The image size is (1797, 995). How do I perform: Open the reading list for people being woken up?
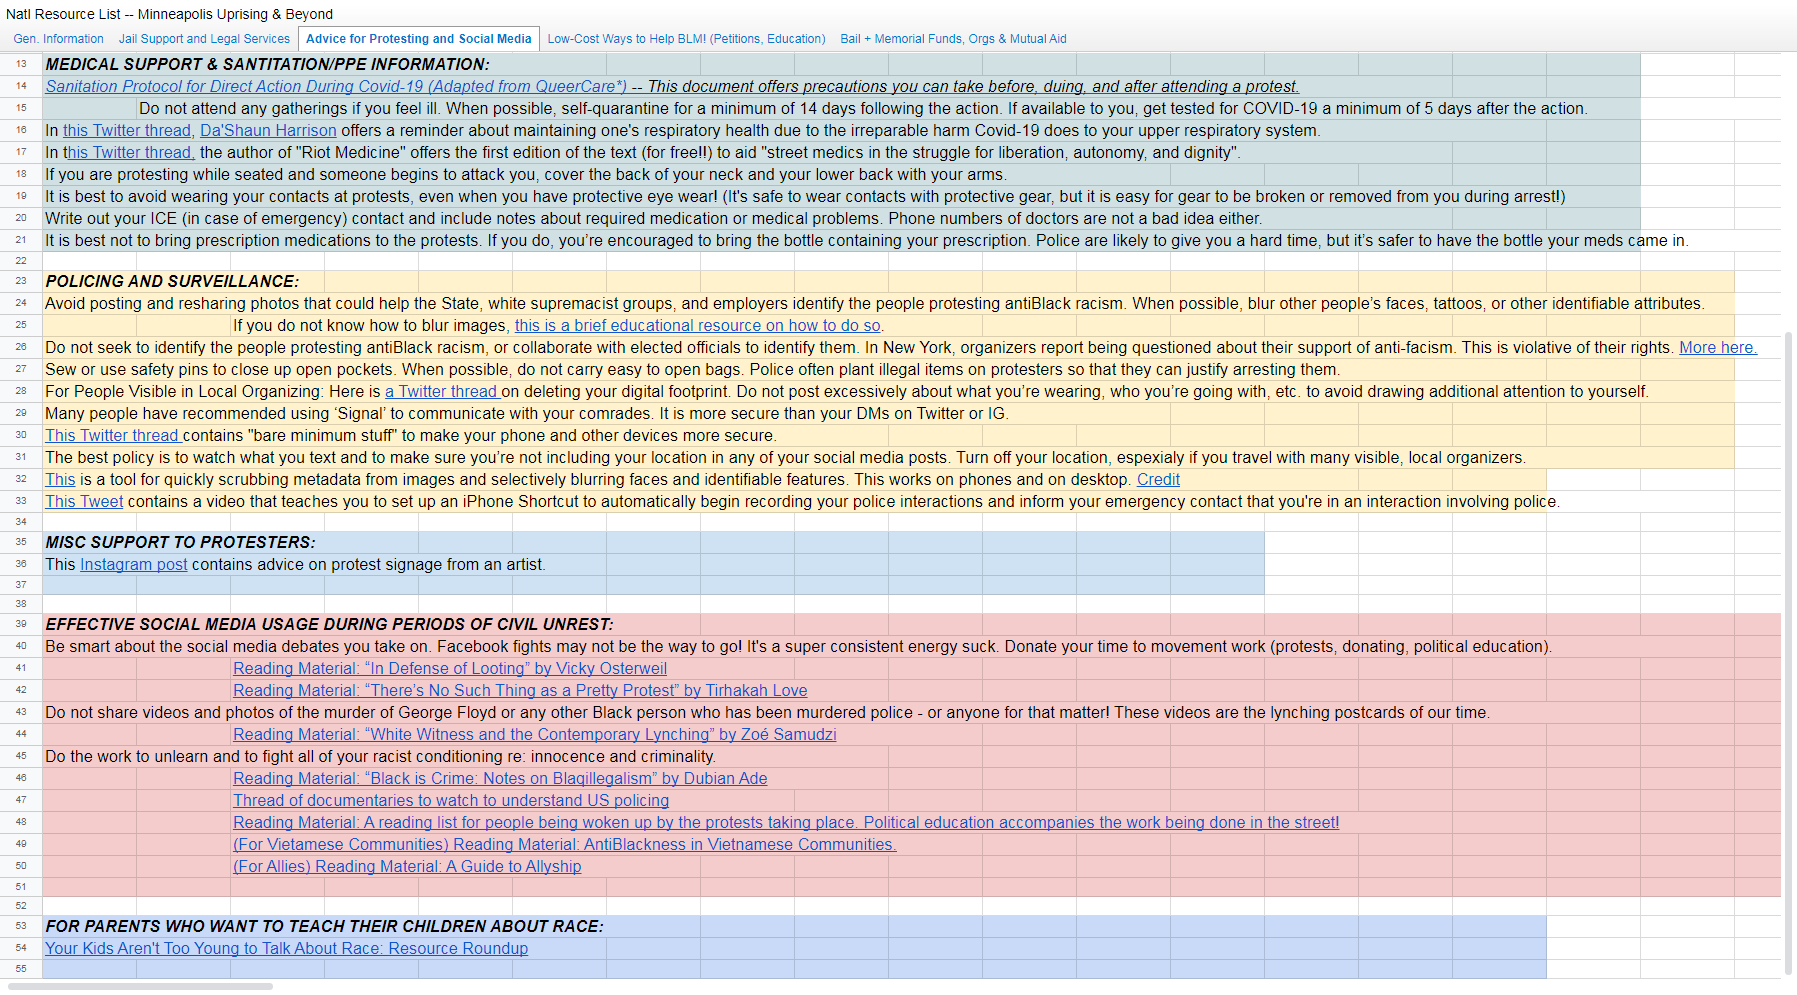coord(786,823)
